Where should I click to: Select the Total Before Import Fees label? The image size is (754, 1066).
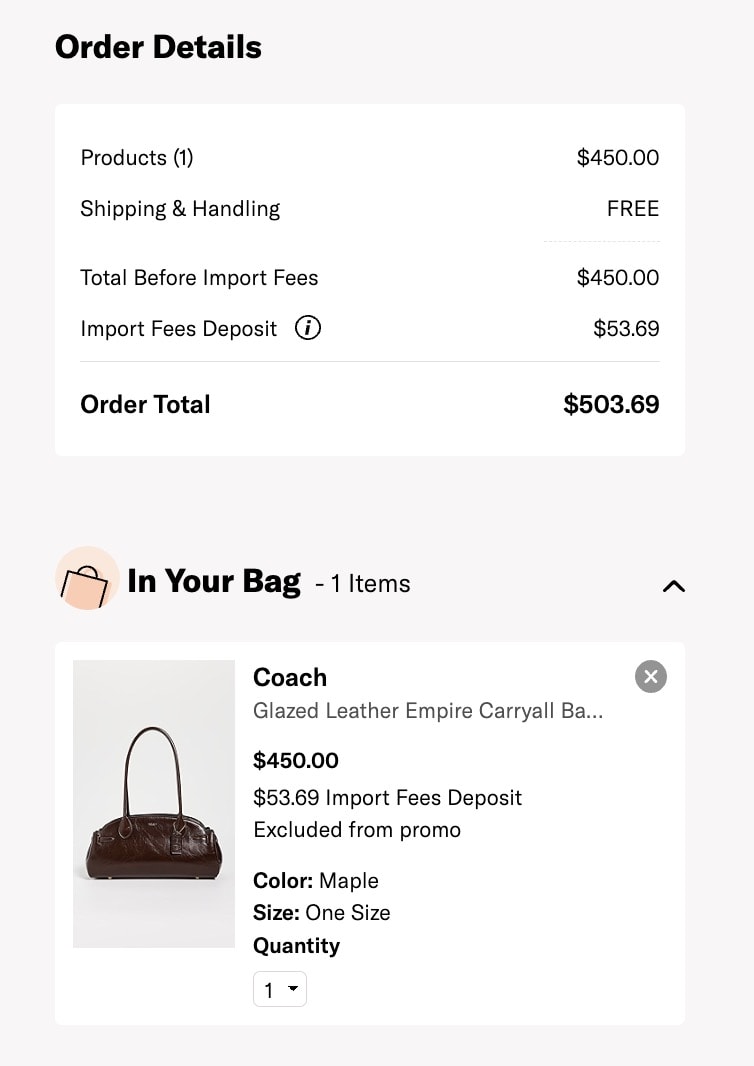199,277
